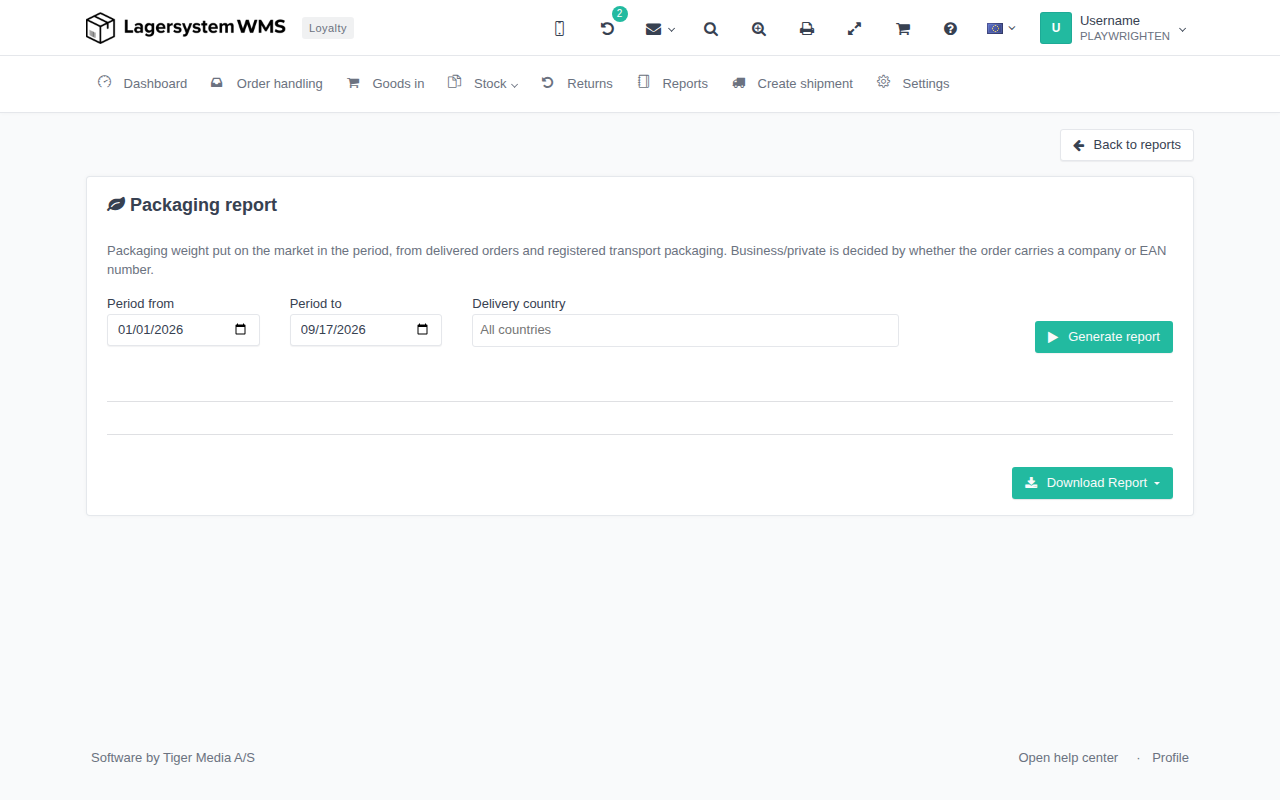Image resolution: width=1280 pixels, height=800 pixels.
Task: Click the green U user avatar
Action: [1056, 28]
